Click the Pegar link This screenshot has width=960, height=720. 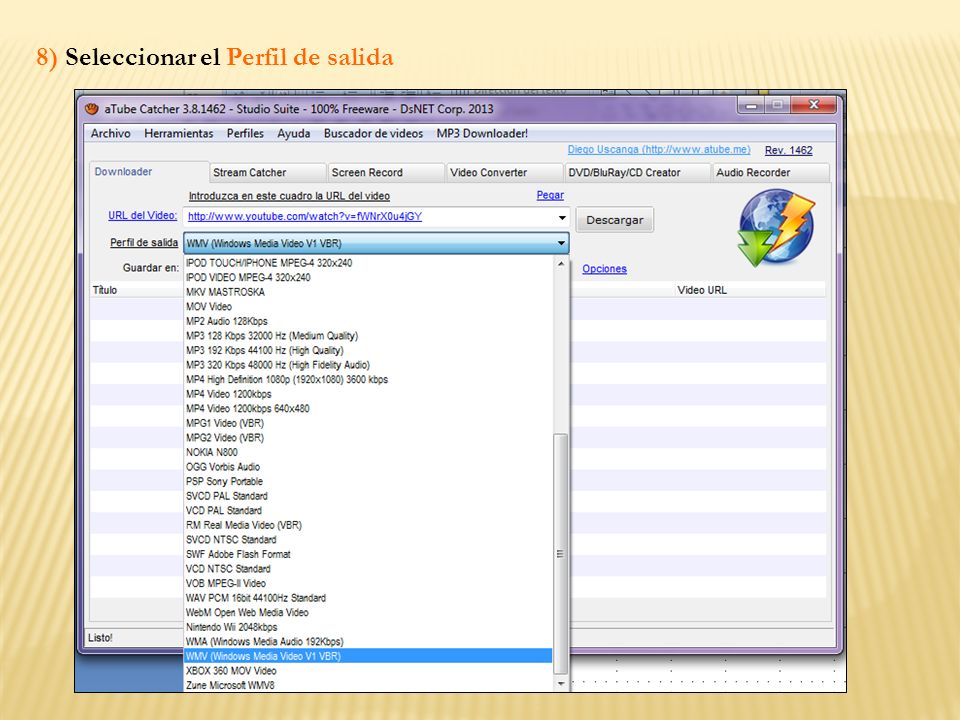coord(550,195)
